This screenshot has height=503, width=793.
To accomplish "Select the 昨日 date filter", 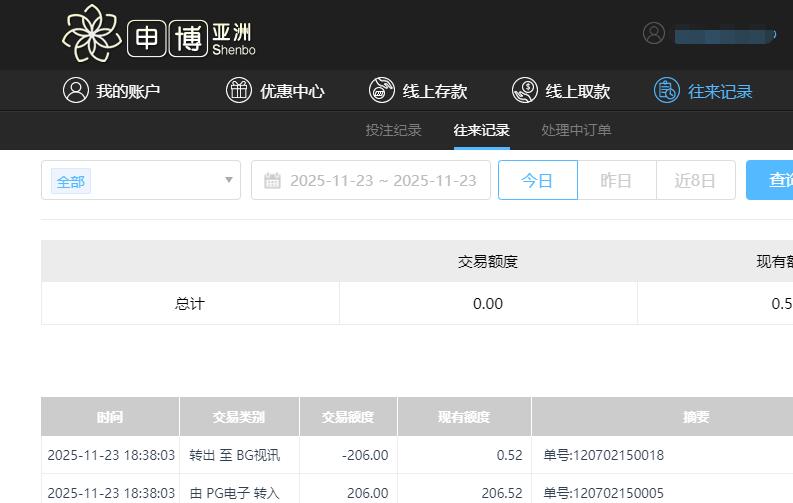I will click(616, 180).
